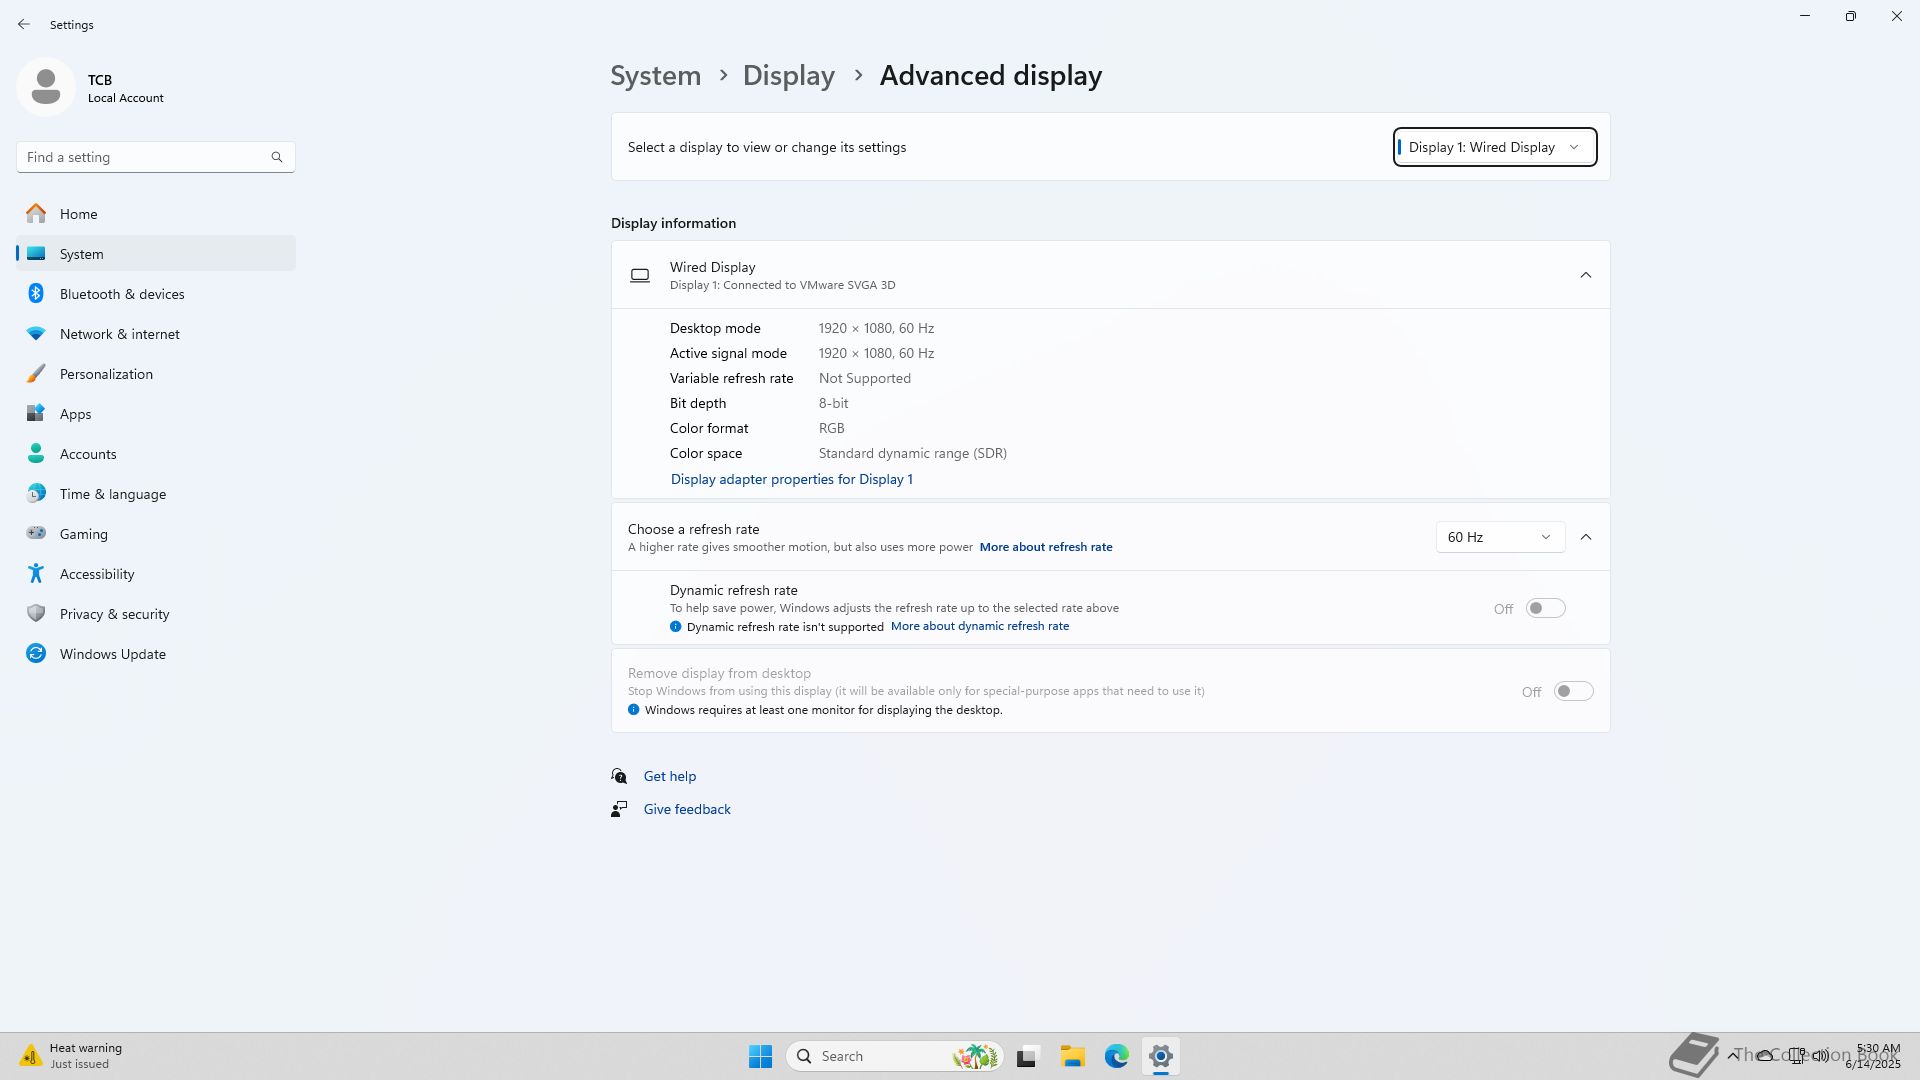1920x1080 pixels.
Task: Go to Accessibility settings
Action: 97,574
